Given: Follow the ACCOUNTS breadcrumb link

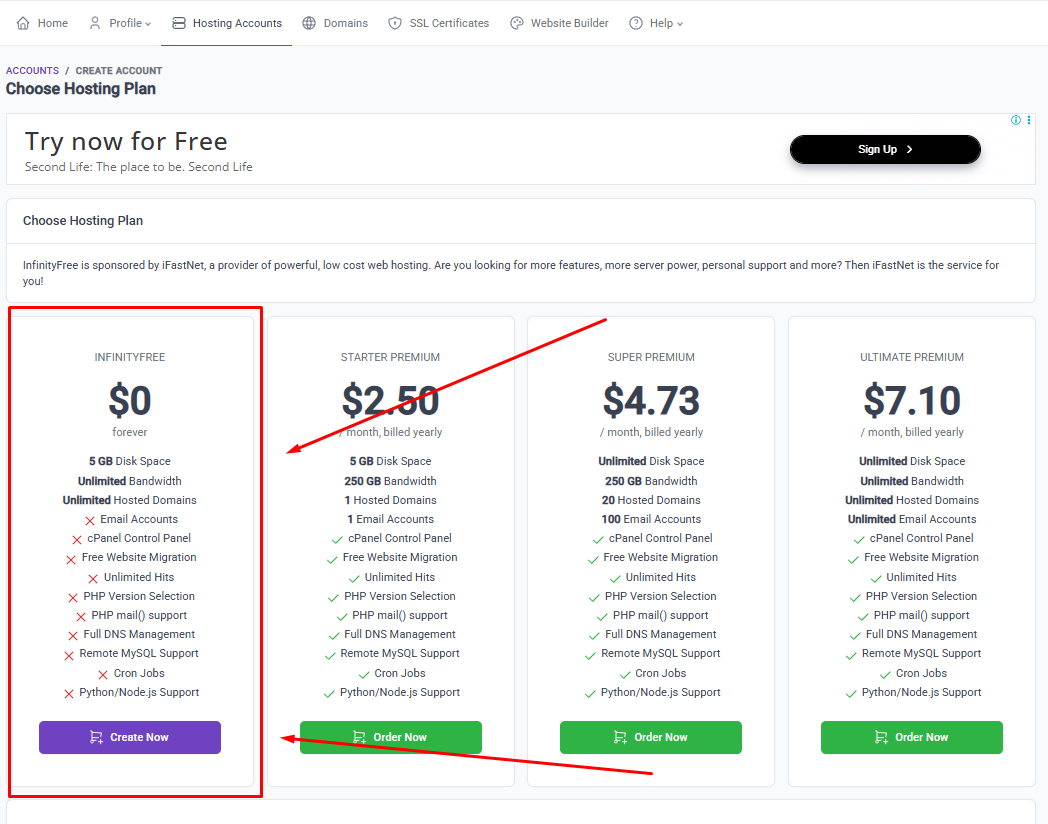Looking at the screenshot, I should coord(32,71).
